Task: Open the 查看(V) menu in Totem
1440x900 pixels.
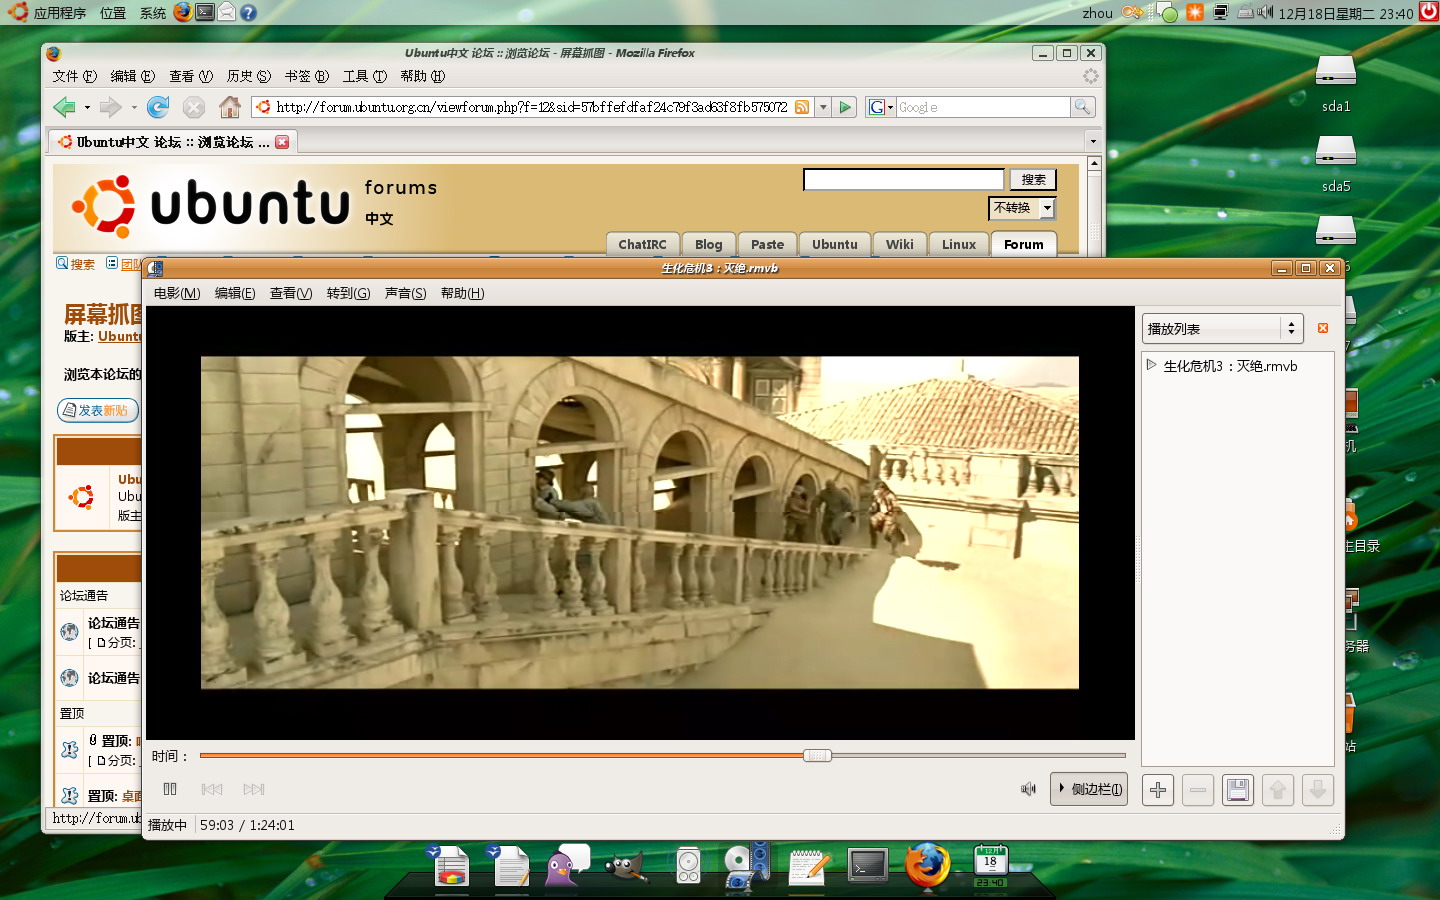Action: pyautogui.click(x=291, y=293)
